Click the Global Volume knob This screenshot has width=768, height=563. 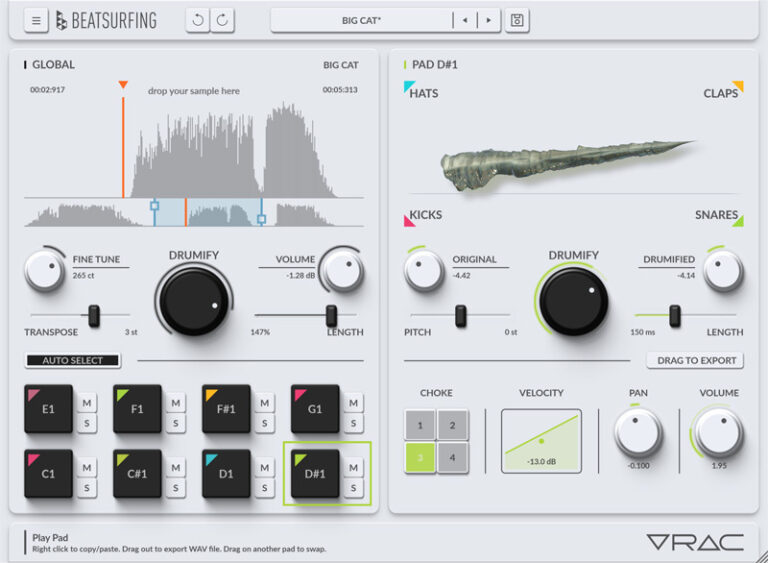[x=343, y=271]
